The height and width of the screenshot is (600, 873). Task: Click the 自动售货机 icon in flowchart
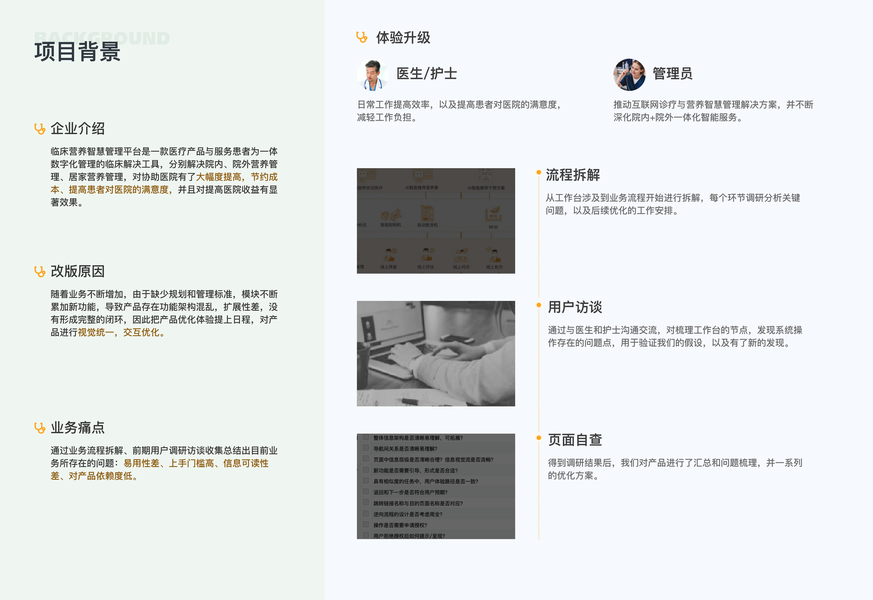pos(427,214)
